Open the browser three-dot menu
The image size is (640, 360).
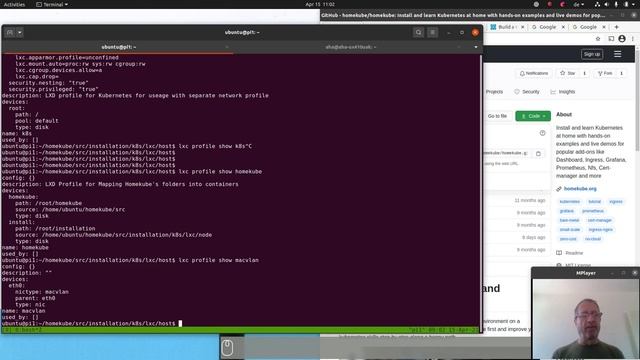(x=633, y=39)
